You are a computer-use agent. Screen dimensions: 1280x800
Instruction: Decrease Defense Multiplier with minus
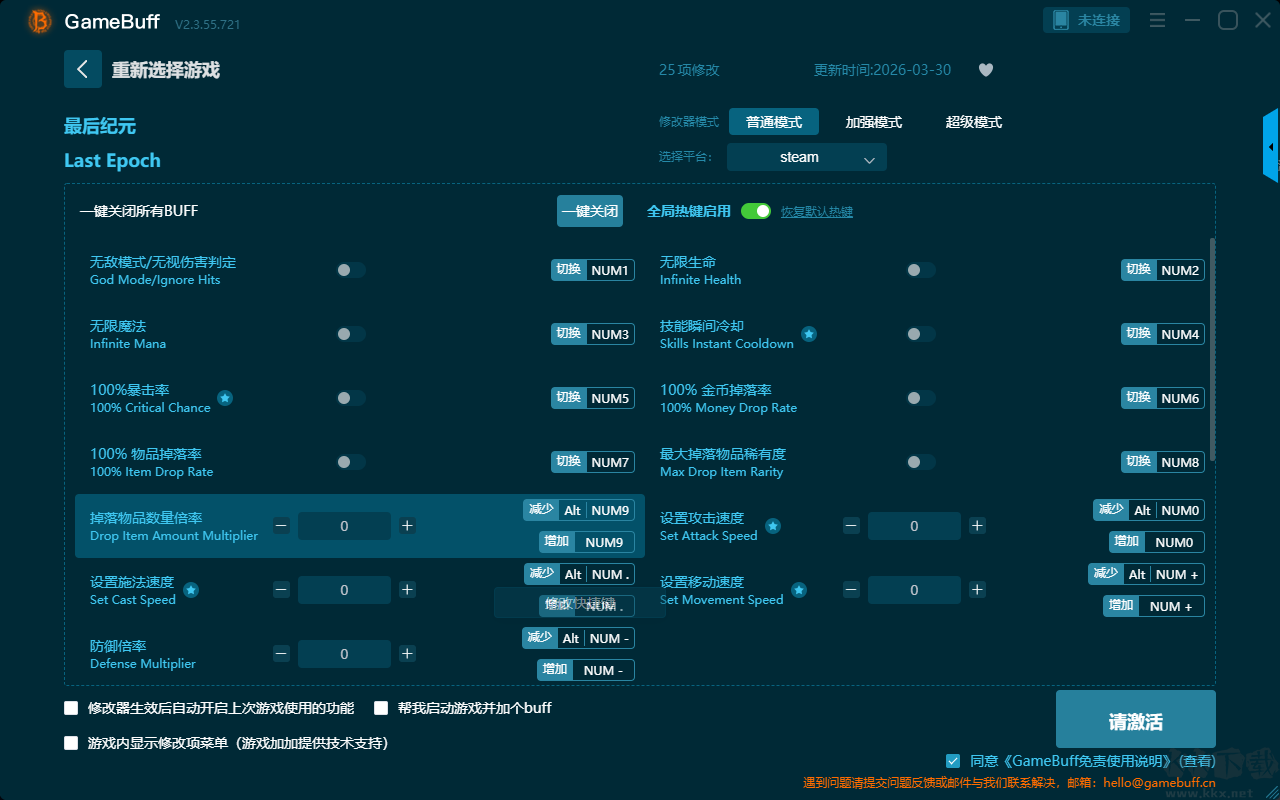tap(281, 654)
